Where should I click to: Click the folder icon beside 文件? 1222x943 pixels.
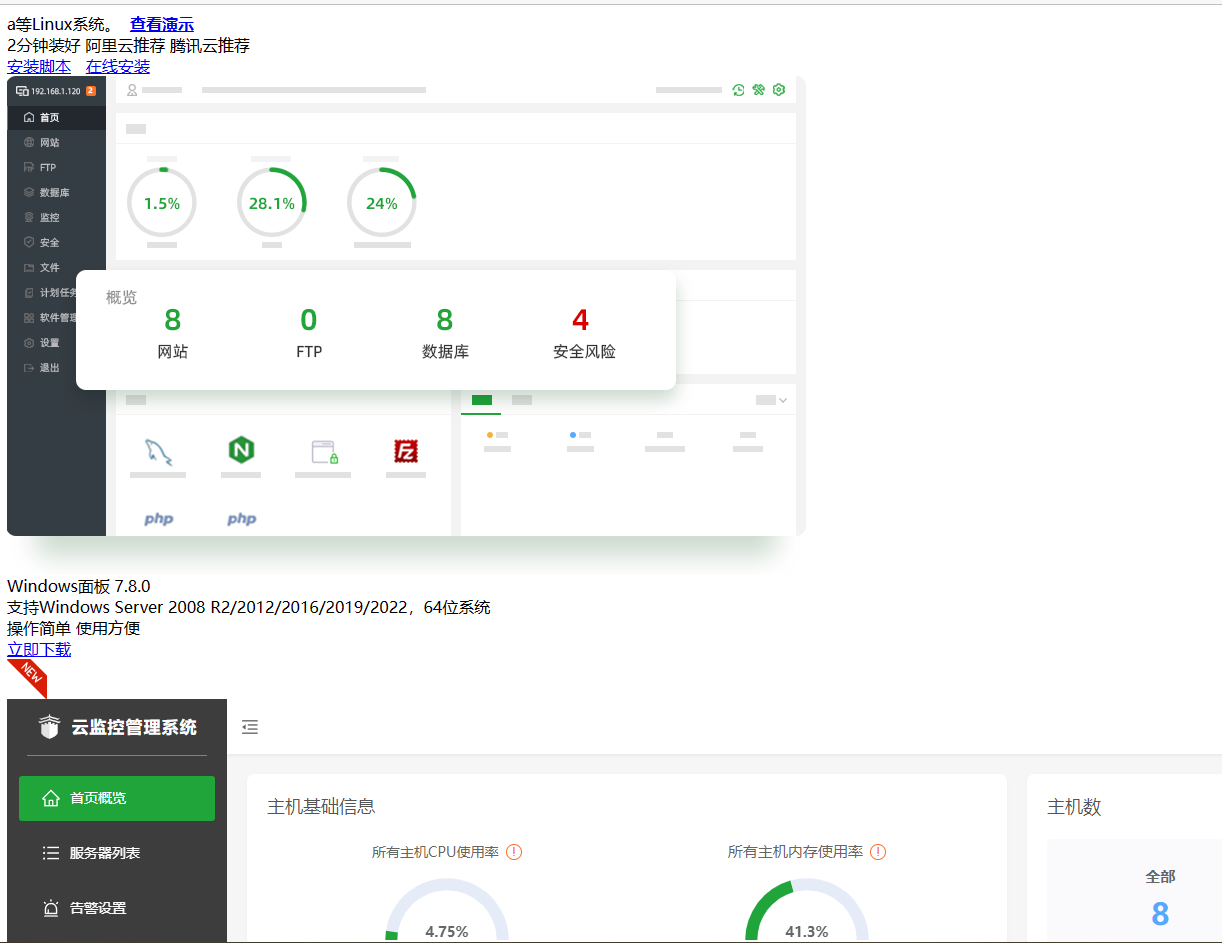(x=29, y=267)
